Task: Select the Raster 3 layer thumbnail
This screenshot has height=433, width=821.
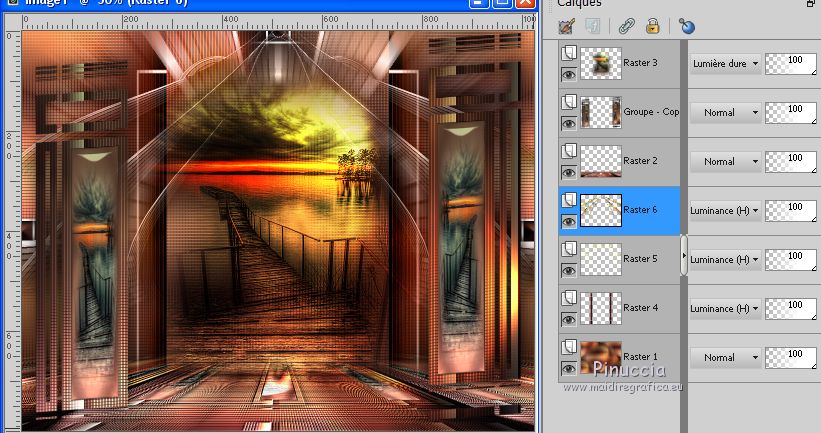Action: tap(601, 63)
